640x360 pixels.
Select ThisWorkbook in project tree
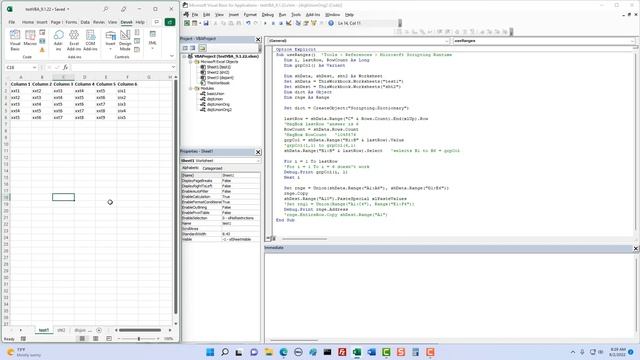click(x=218, y=83)
